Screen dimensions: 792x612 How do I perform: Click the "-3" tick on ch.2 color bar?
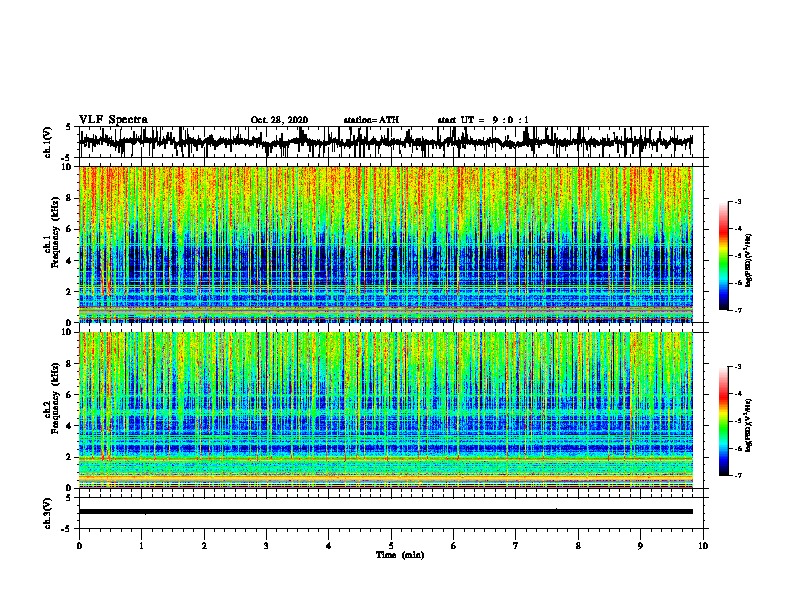tap(737, 367)
